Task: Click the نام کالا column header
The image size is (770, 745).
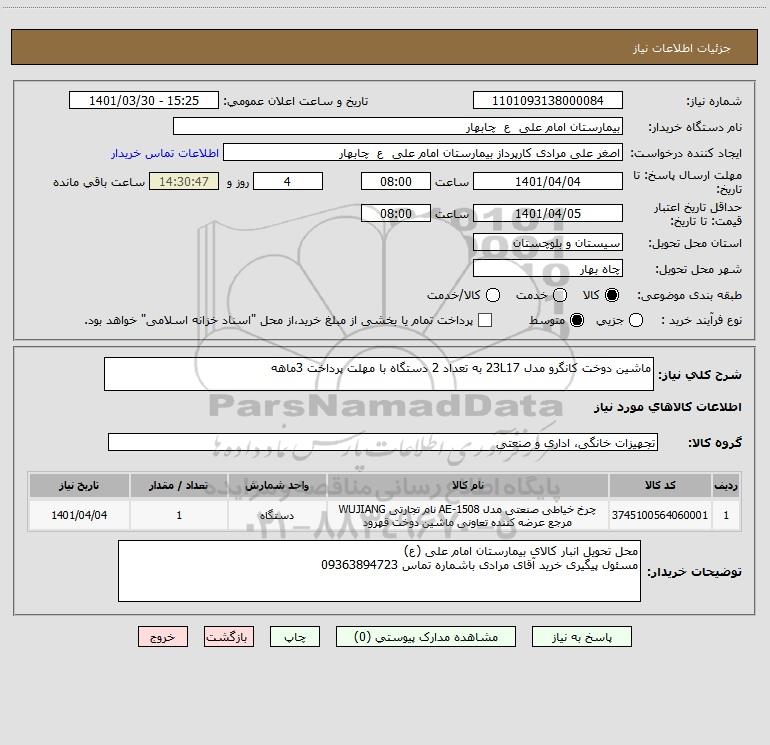Action: tap(468, 485)
